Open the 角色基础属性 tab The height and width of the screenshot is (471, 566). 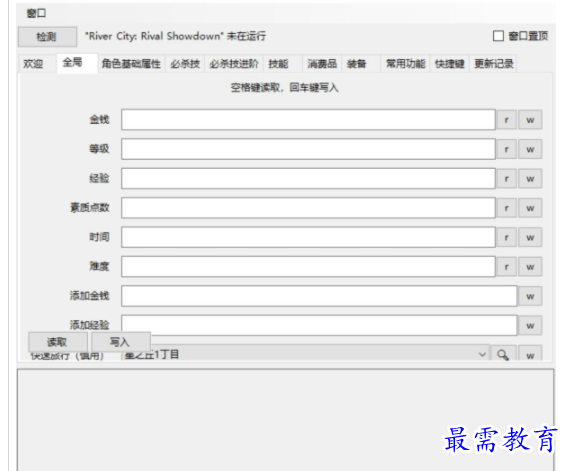131,64
